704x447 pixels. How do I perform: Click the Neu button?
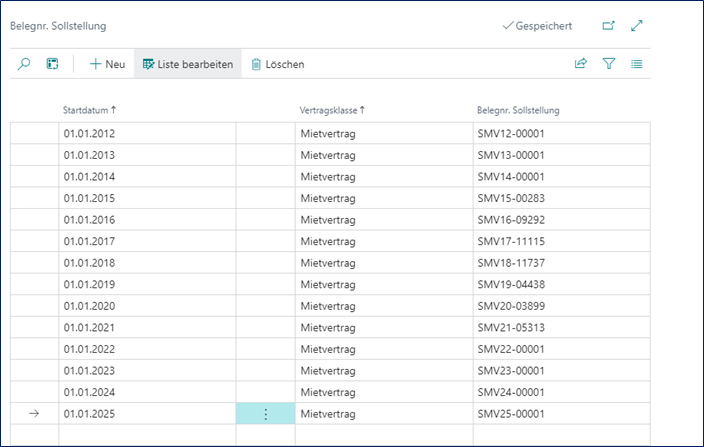pyautogui.click(x=107, y=64)
